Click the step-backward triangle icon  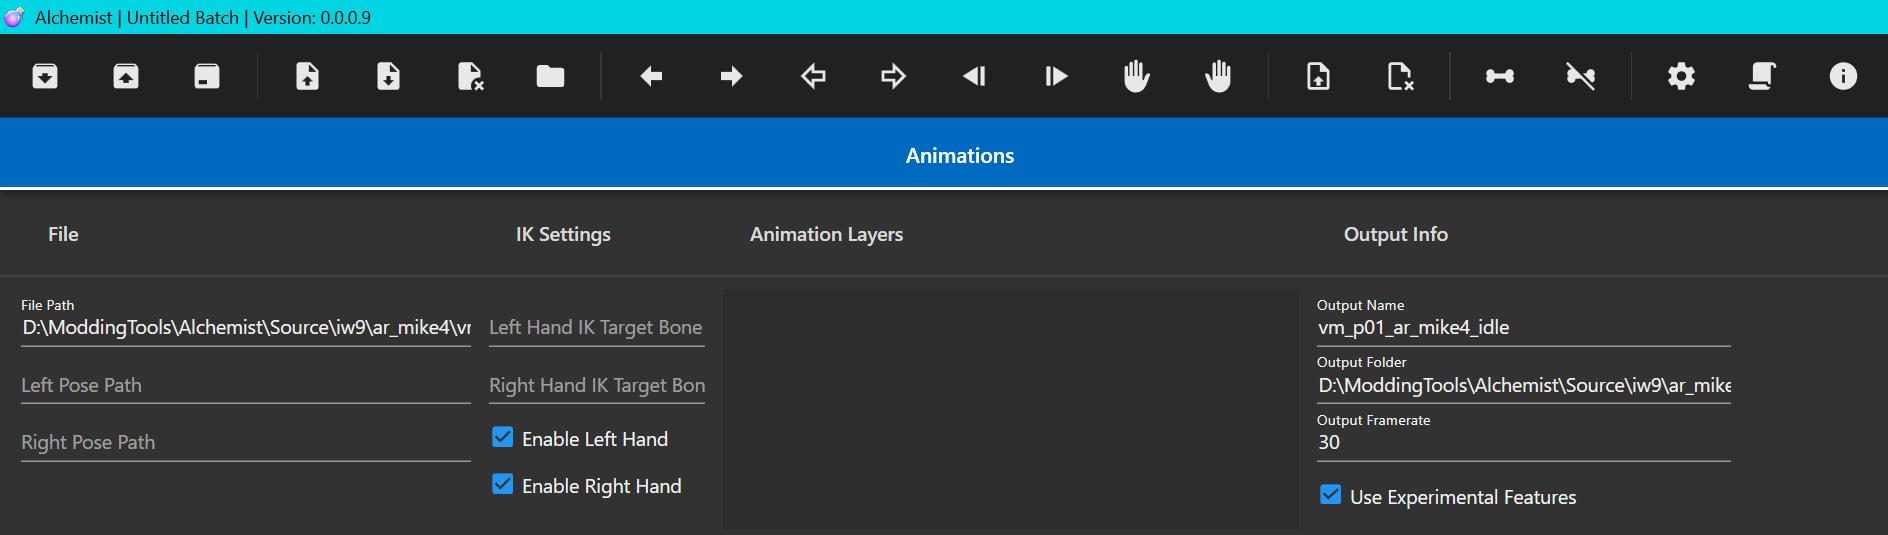pos(974,76)
